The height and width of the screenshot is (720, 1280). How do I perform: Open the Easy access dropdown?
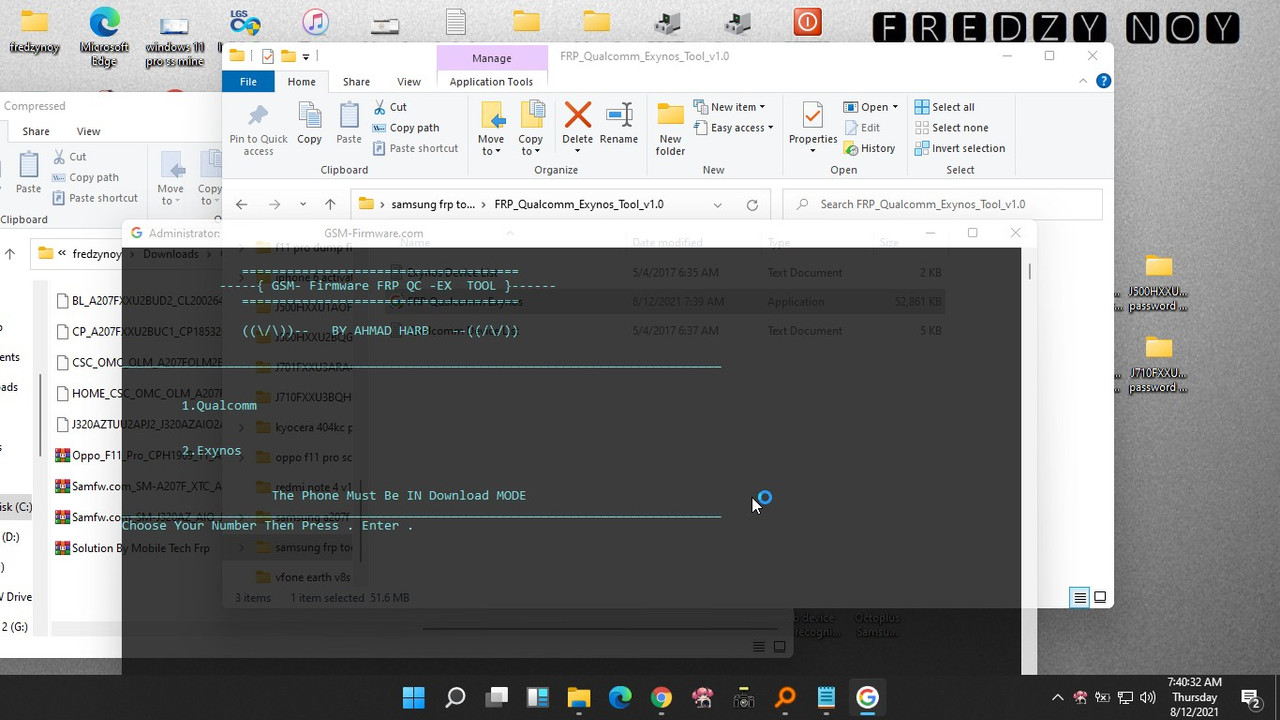pyautogui.click(x=733, y=128)
